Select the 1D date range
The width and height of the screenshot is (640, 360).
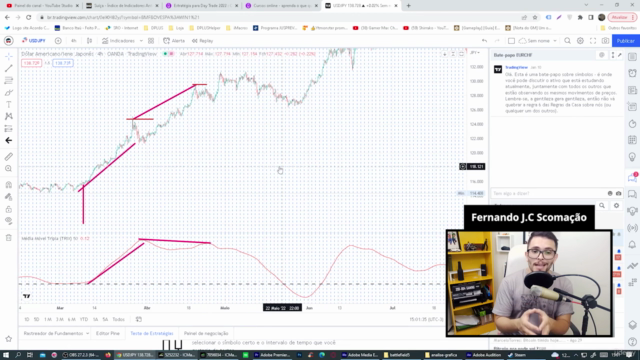coord(27,319)
